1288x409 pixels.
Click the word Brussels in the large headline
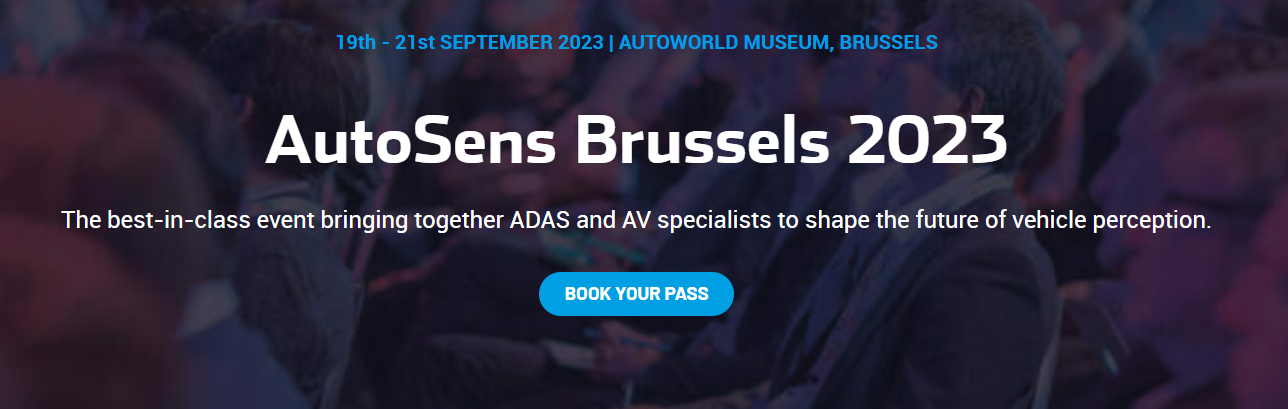click(x=702, y=141)
